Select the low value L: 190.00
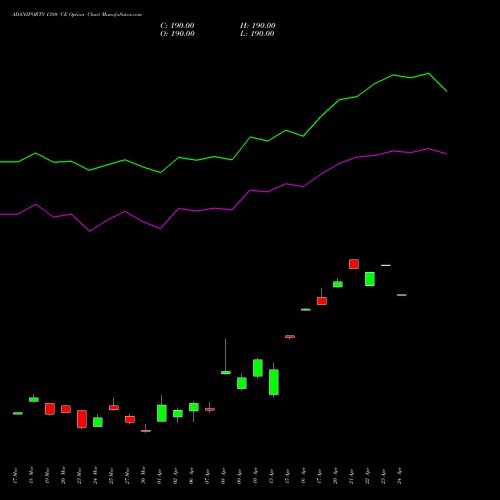This screenshot has height=500, width=500. coord(257,34)
